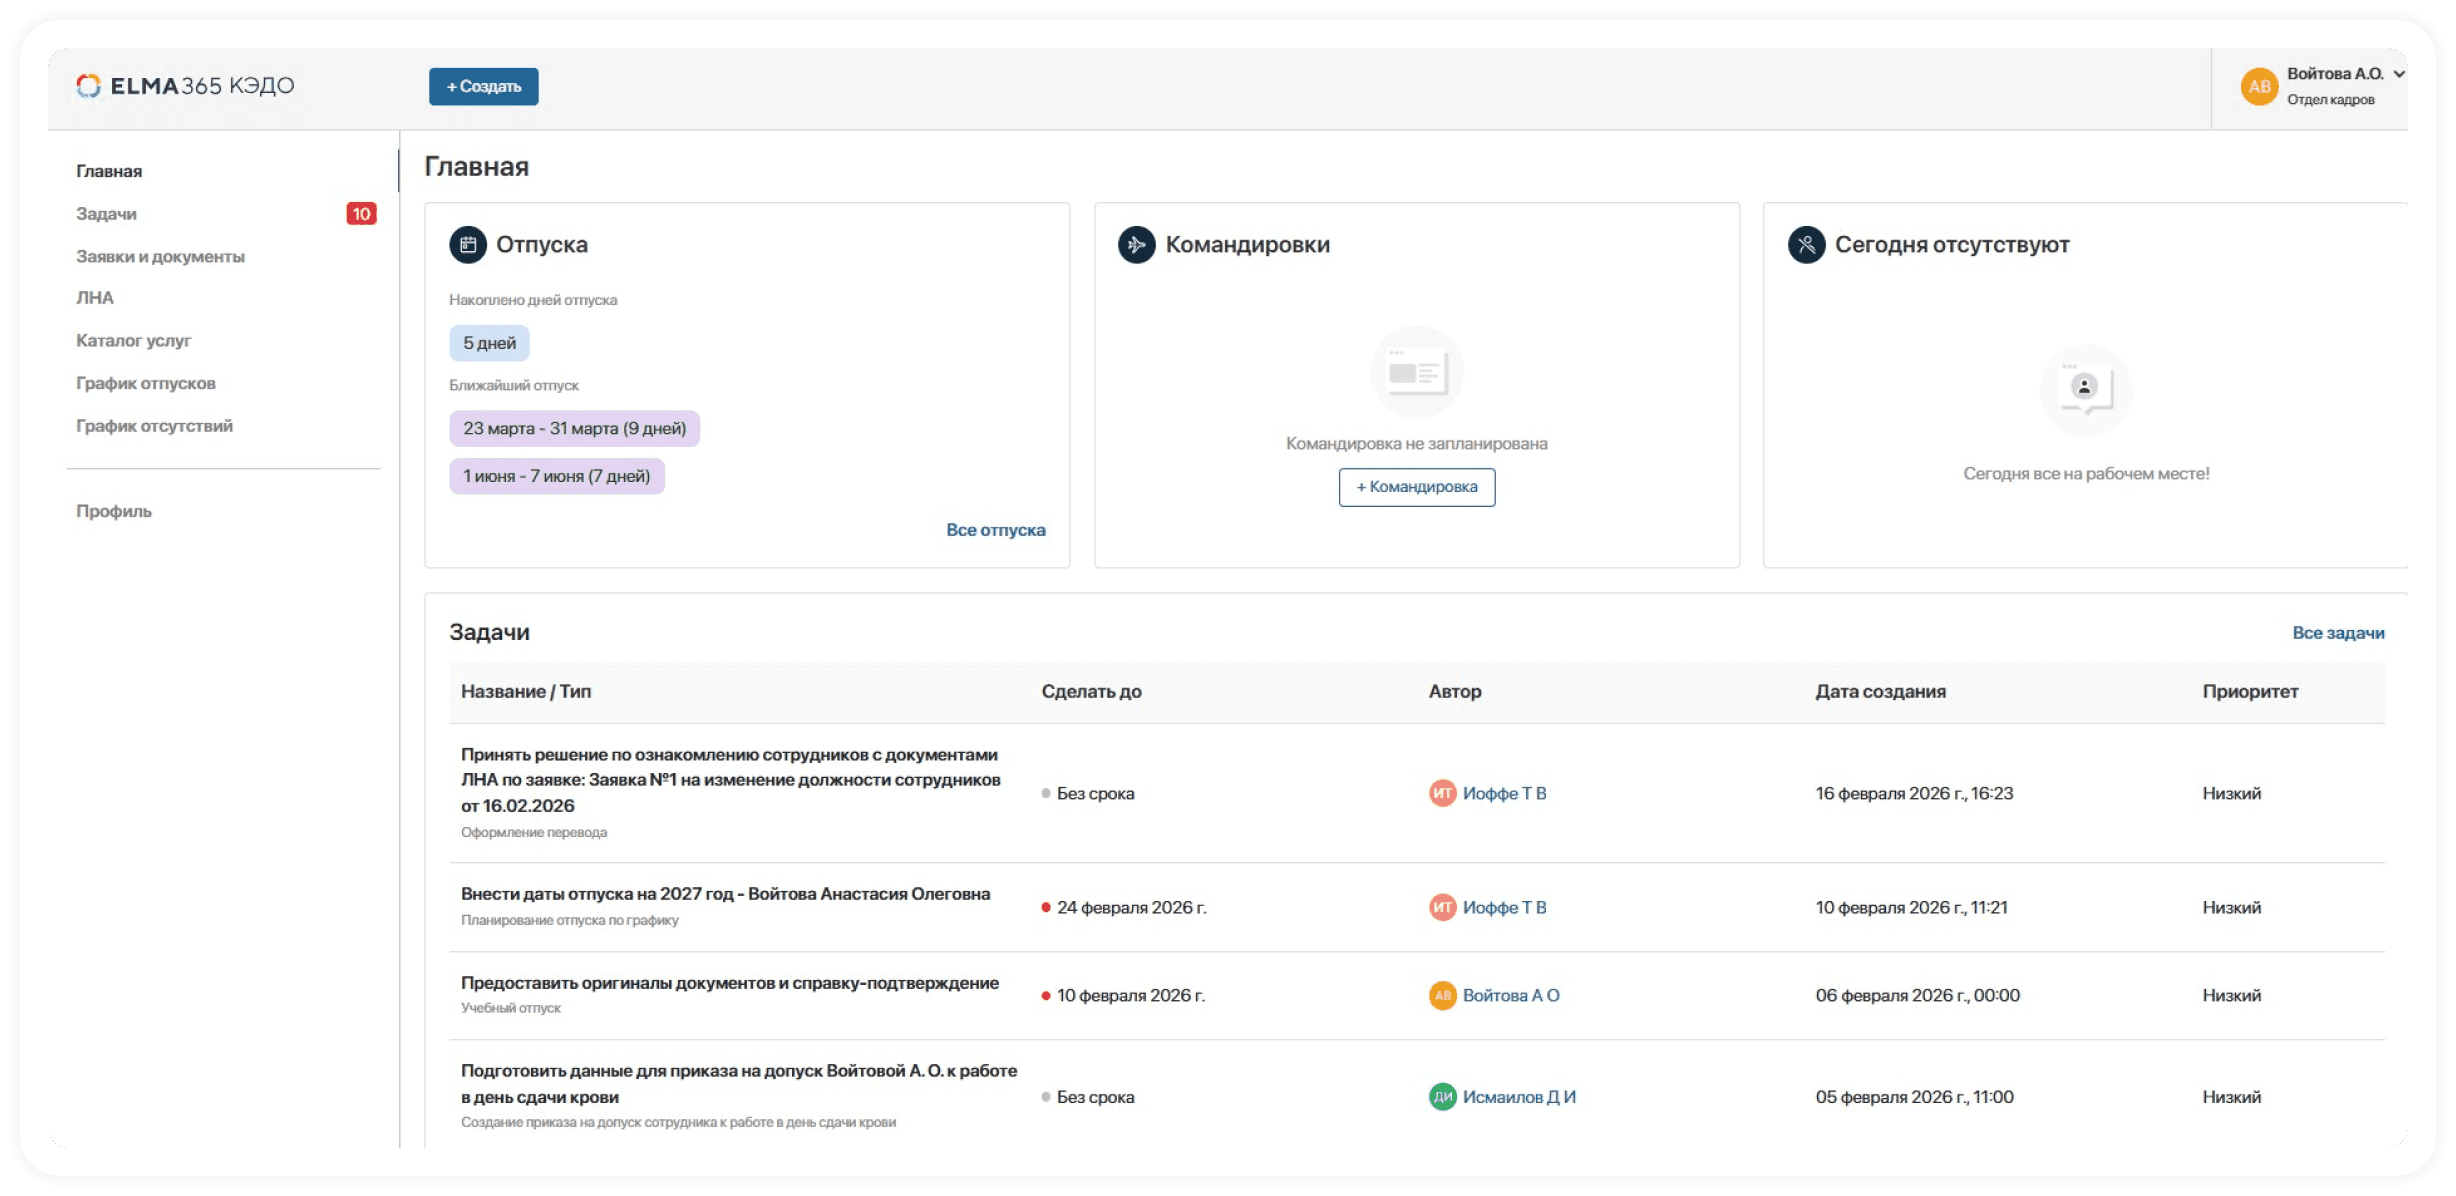Select the 23 марта - 31 марта vacation chip
Viewport: 2456px width, 1196px height.
click(x=574, y=429)
